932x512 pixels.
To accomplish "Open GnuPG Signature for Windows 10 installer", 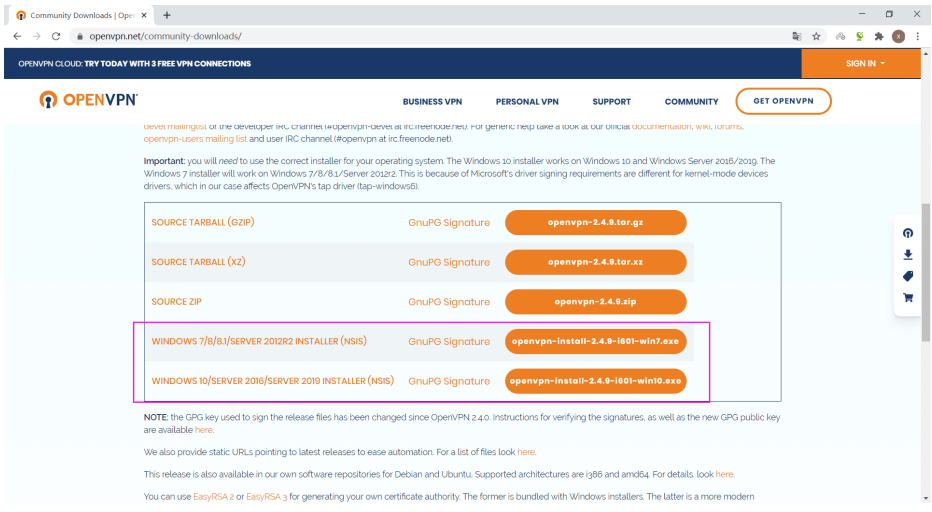I will pyautogui.click(x=449, y=381).
